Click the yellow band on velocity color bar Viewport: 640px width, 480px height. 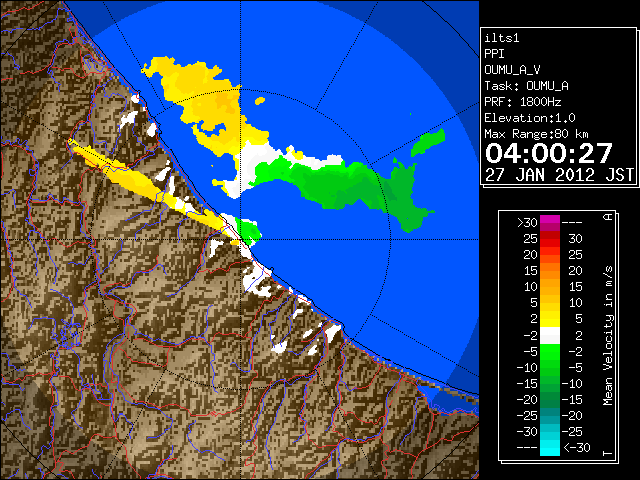click(550, 319)
